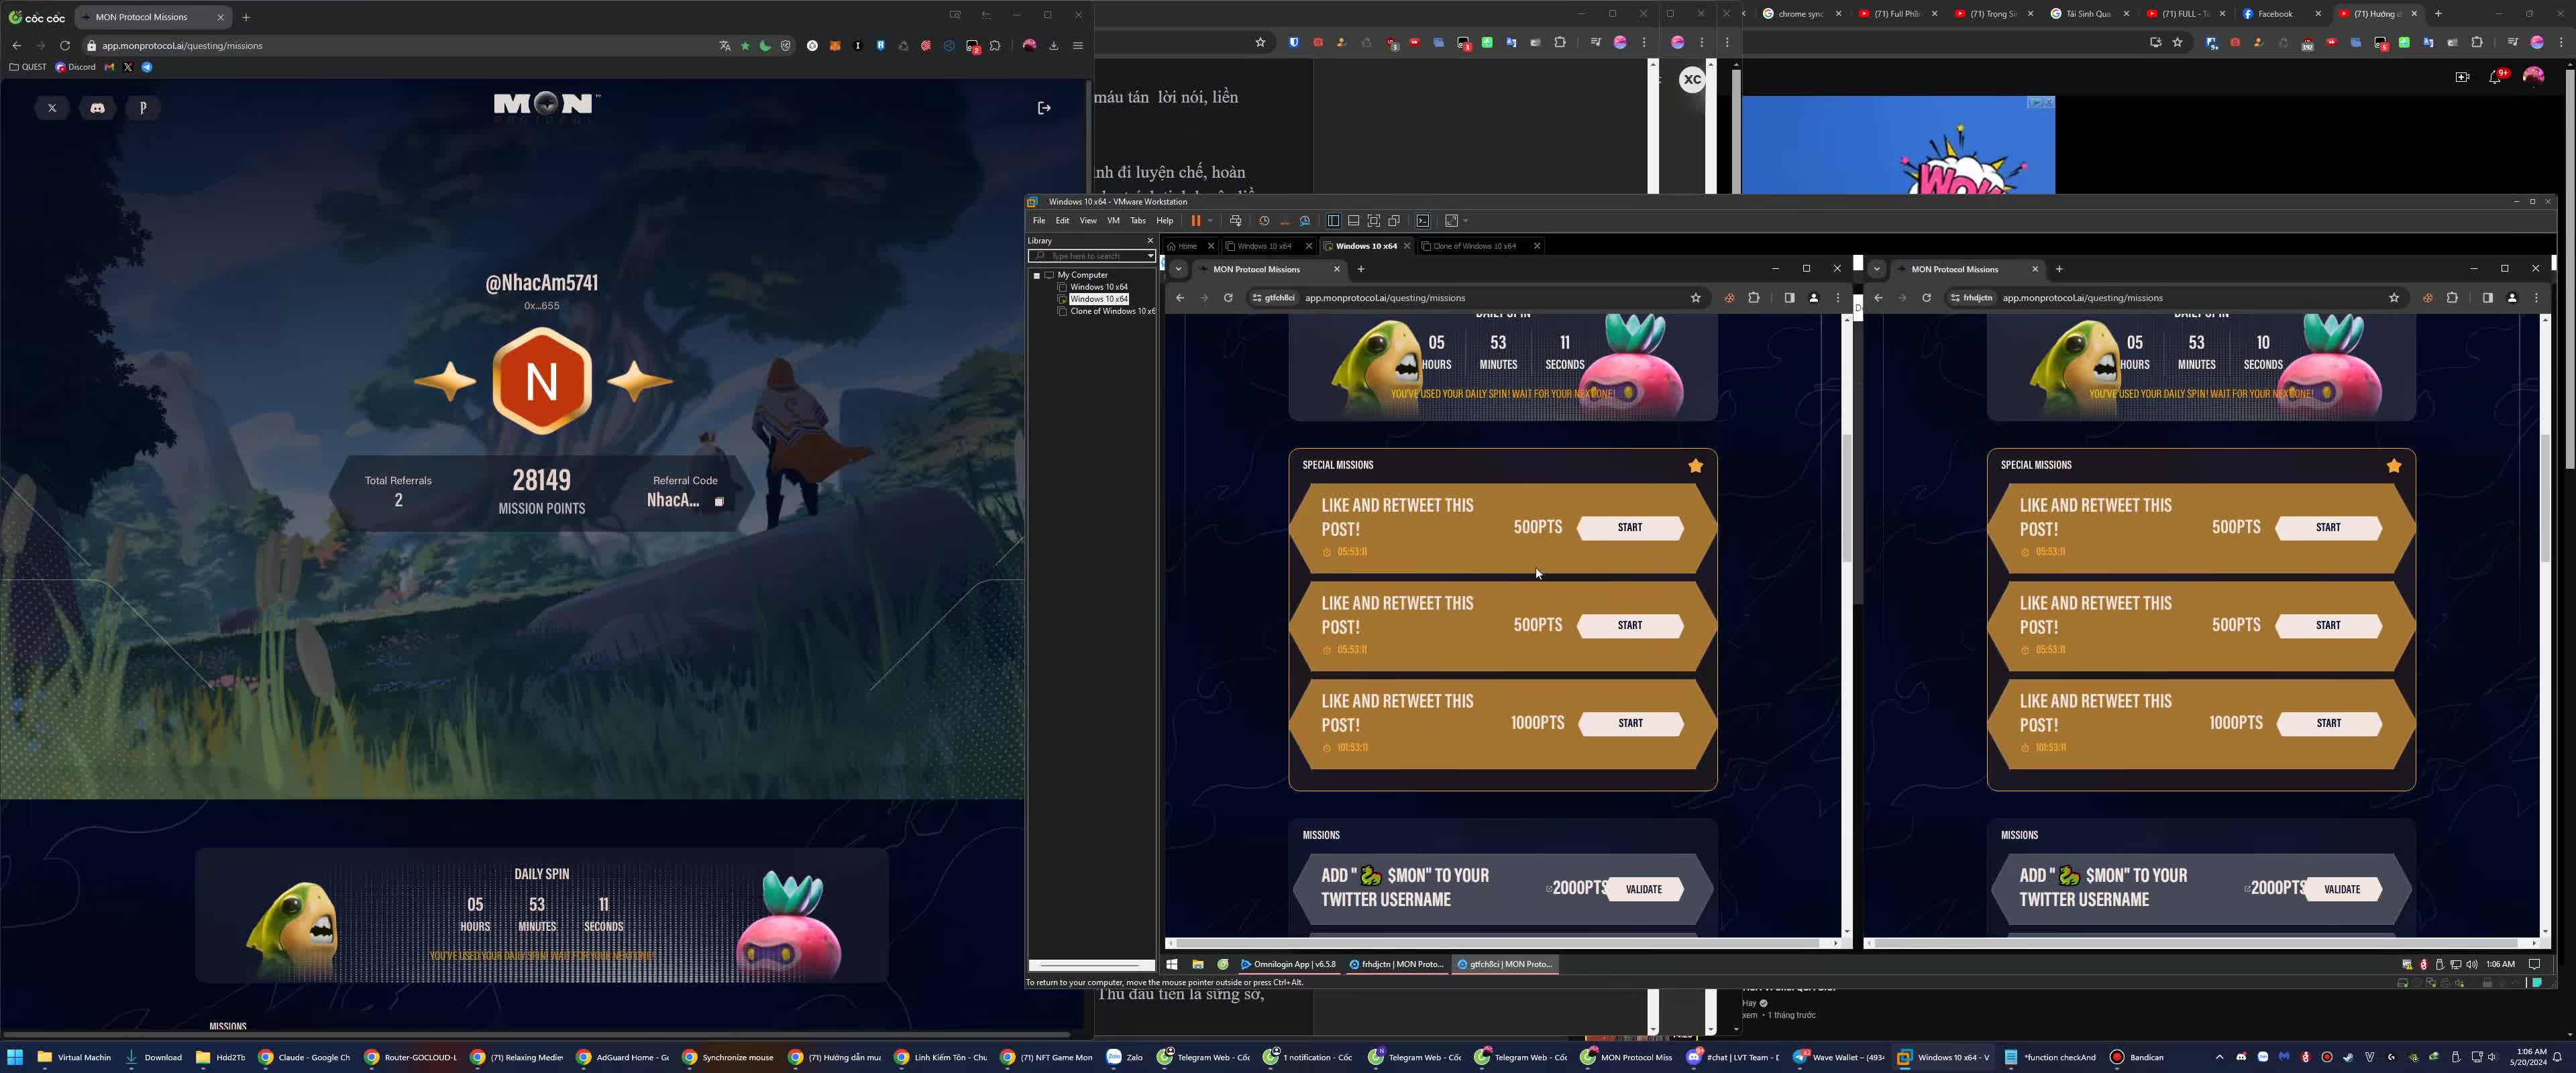Click START on the left 1000PTS mission
The width and height of the screenshot is (2576, 1073).
[x=1630, y=723]
